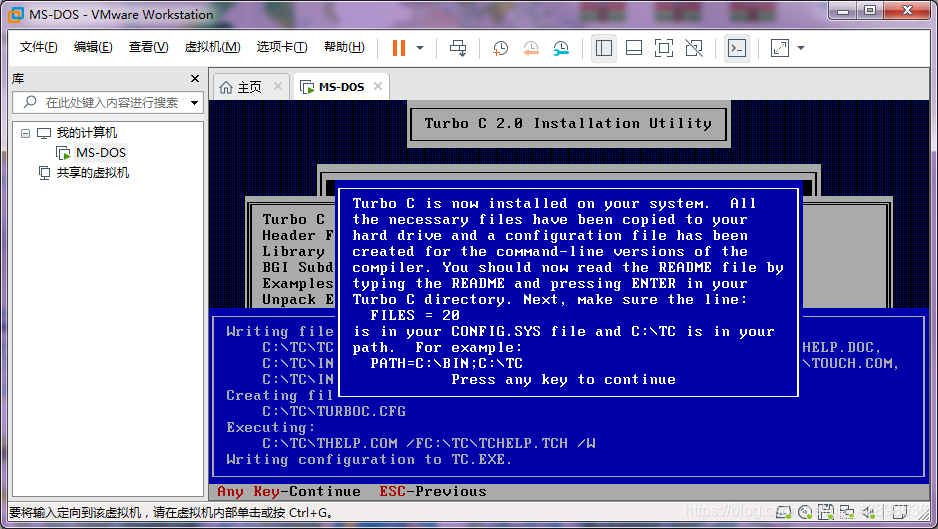Click 'Press any key to continue' text
The image size is (938, 529).
click(563, 380)
